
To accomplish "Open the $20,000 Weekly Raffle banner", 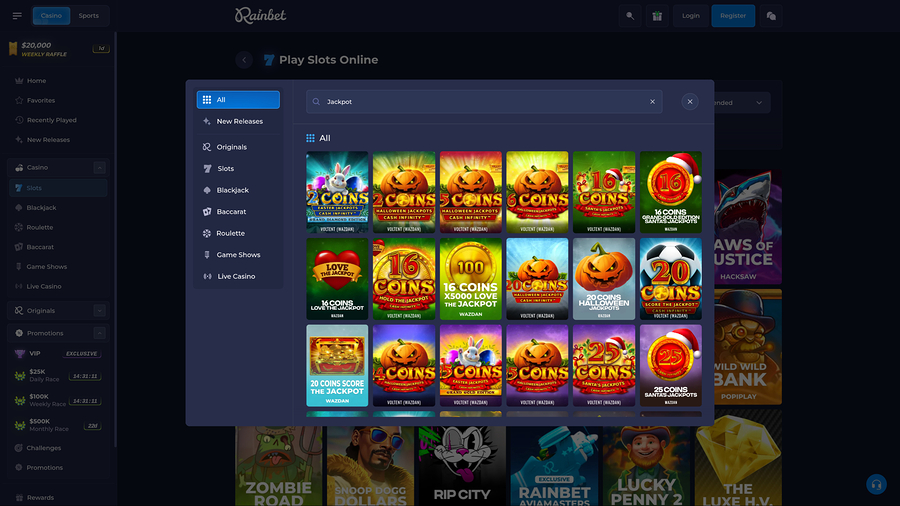I will coord(57,49).
